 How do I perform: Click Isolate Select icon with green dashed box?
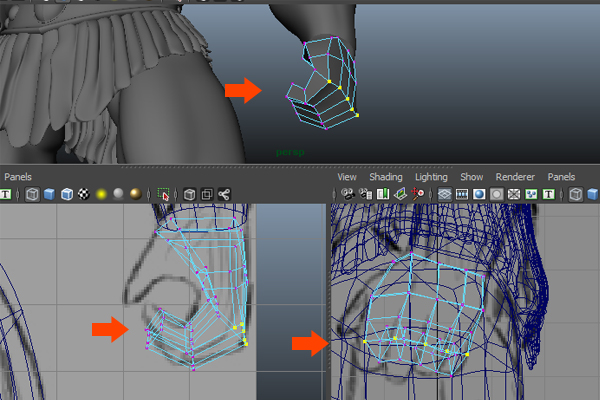(x=163, y=194)
